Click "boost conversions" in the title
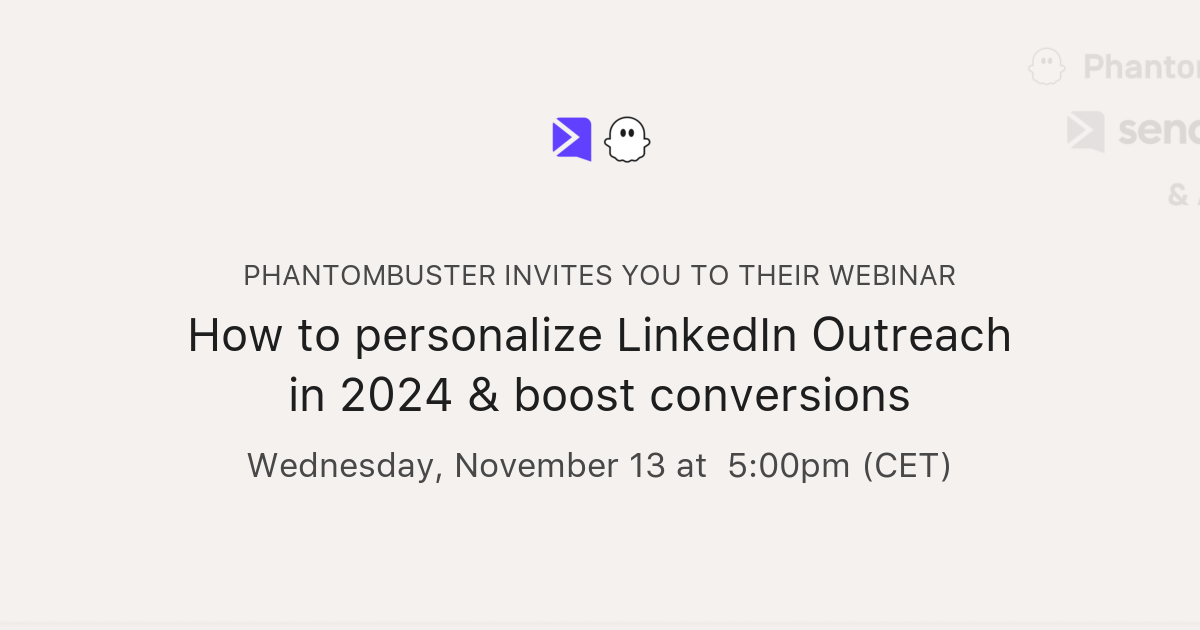 [x=712, y=396]
